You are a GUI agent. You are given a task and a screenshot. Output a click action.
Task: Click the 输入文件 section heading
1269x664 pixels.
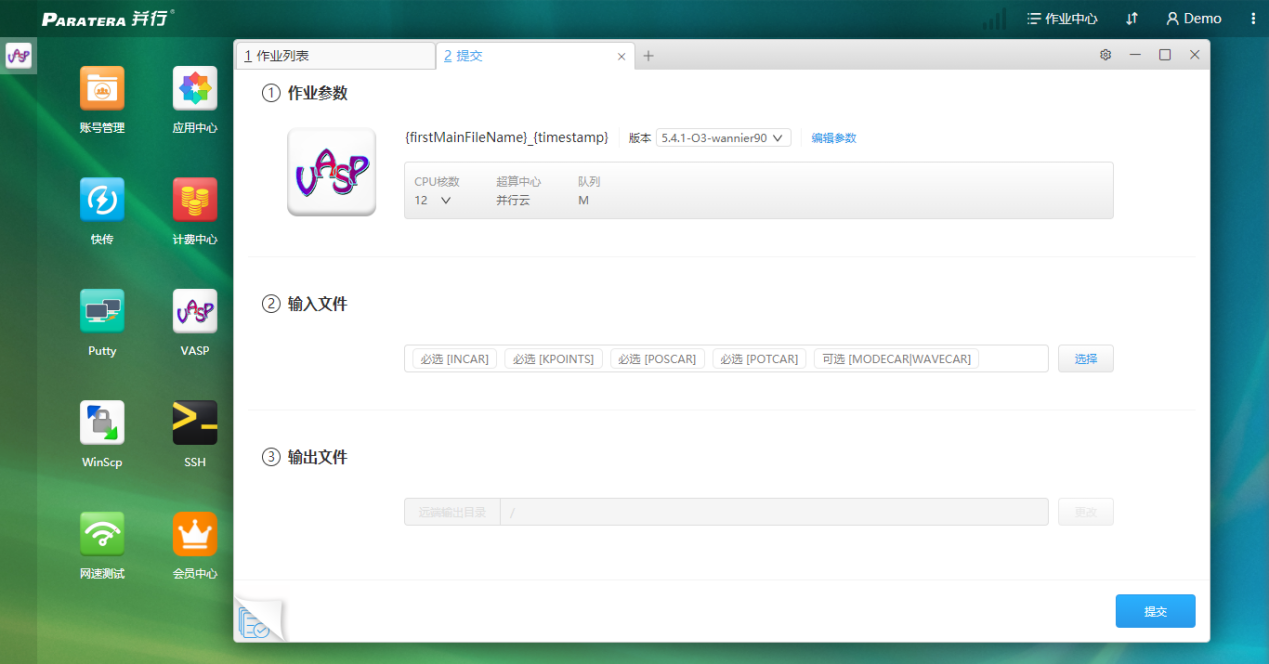tap(317, 304)
